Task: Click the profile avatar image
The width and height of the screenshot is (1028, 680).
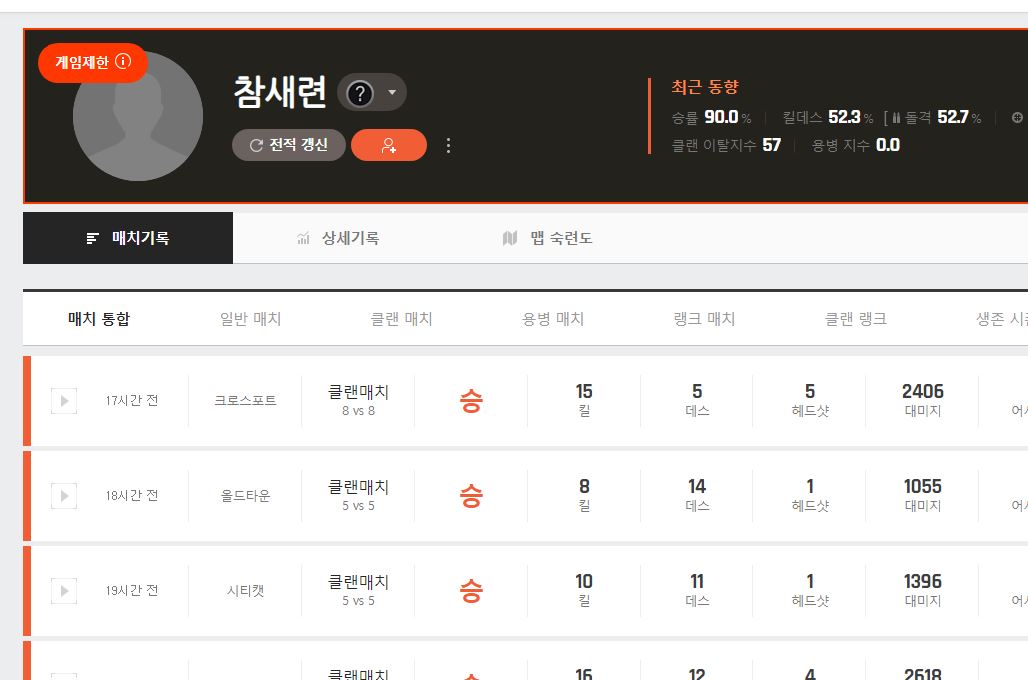Action: pos(138,117)
